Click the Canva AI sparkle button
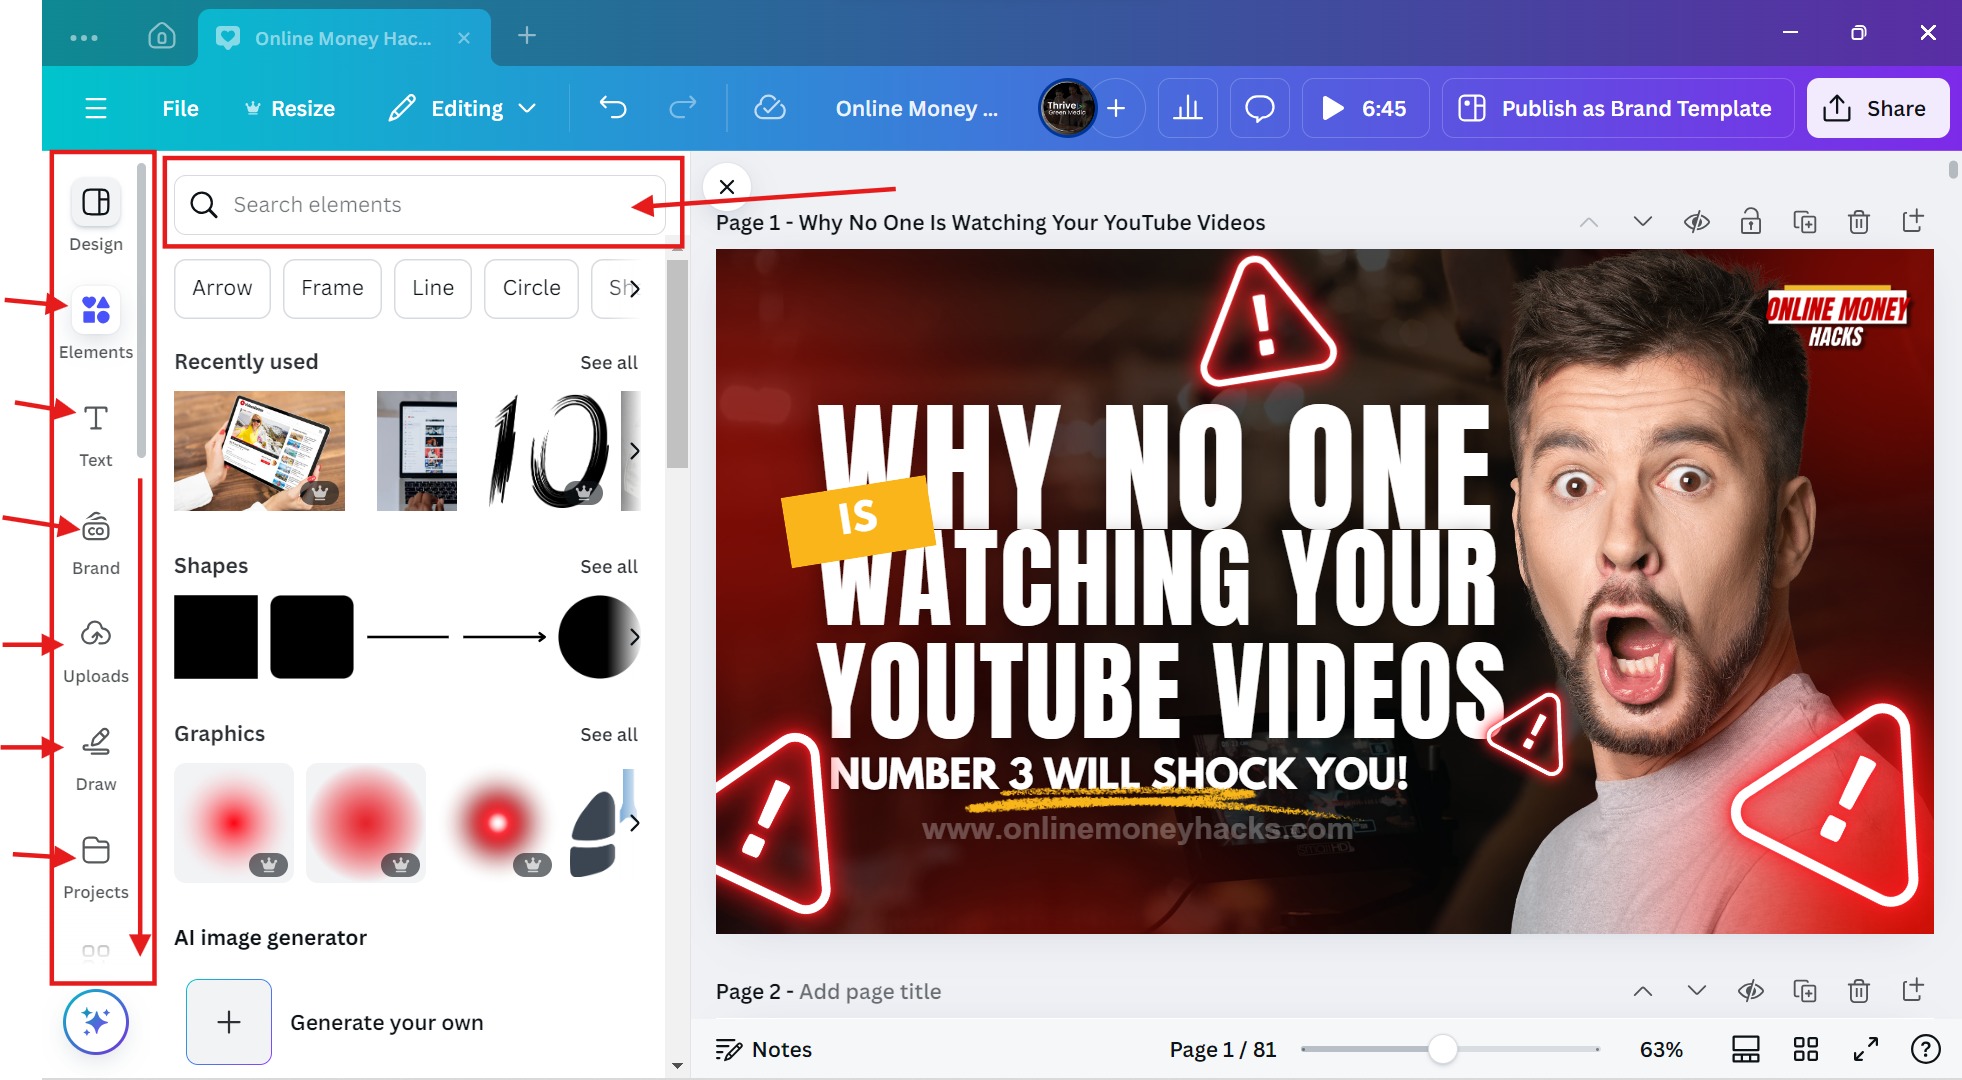The width and height of the screenshot is (1962, 1080). [x=96, y=1022]
